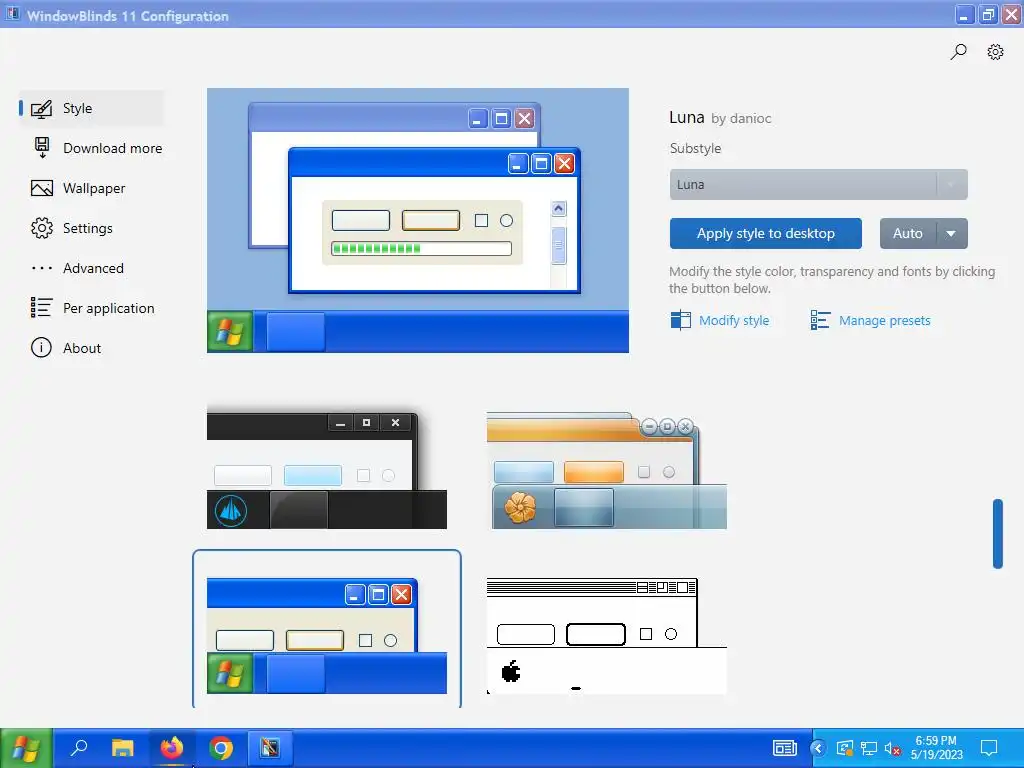
Task: Click the Advanced three-dots icon
Action: pyautogui.click(x=42, y=268)
